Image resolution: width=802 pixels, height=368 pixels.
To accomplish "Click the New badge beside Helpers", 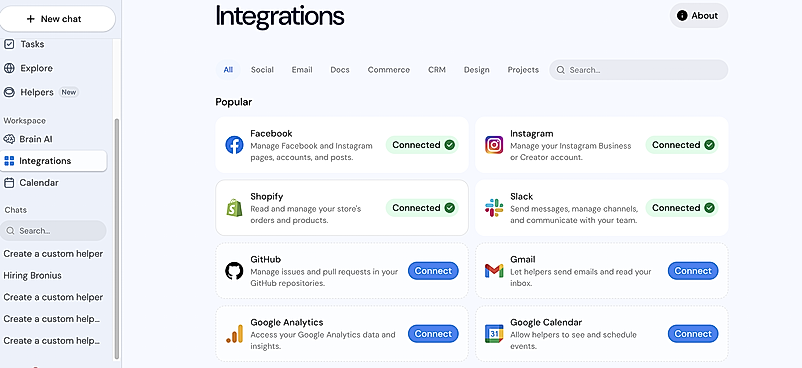I will (69, 92).
